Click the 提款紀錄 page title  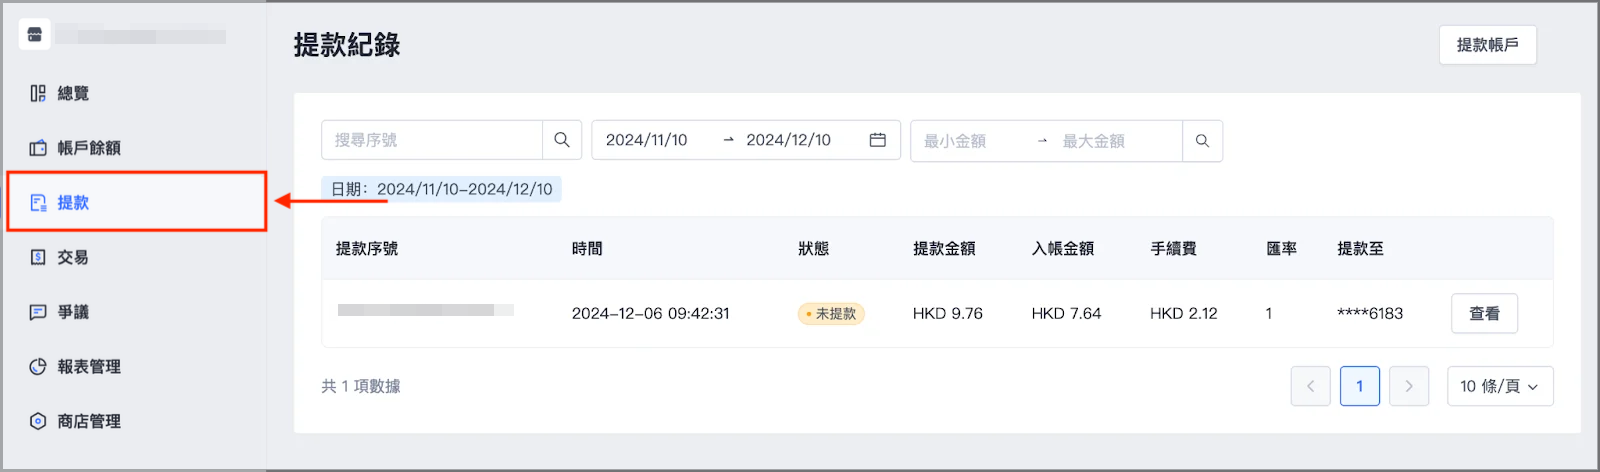click(347, 45)
